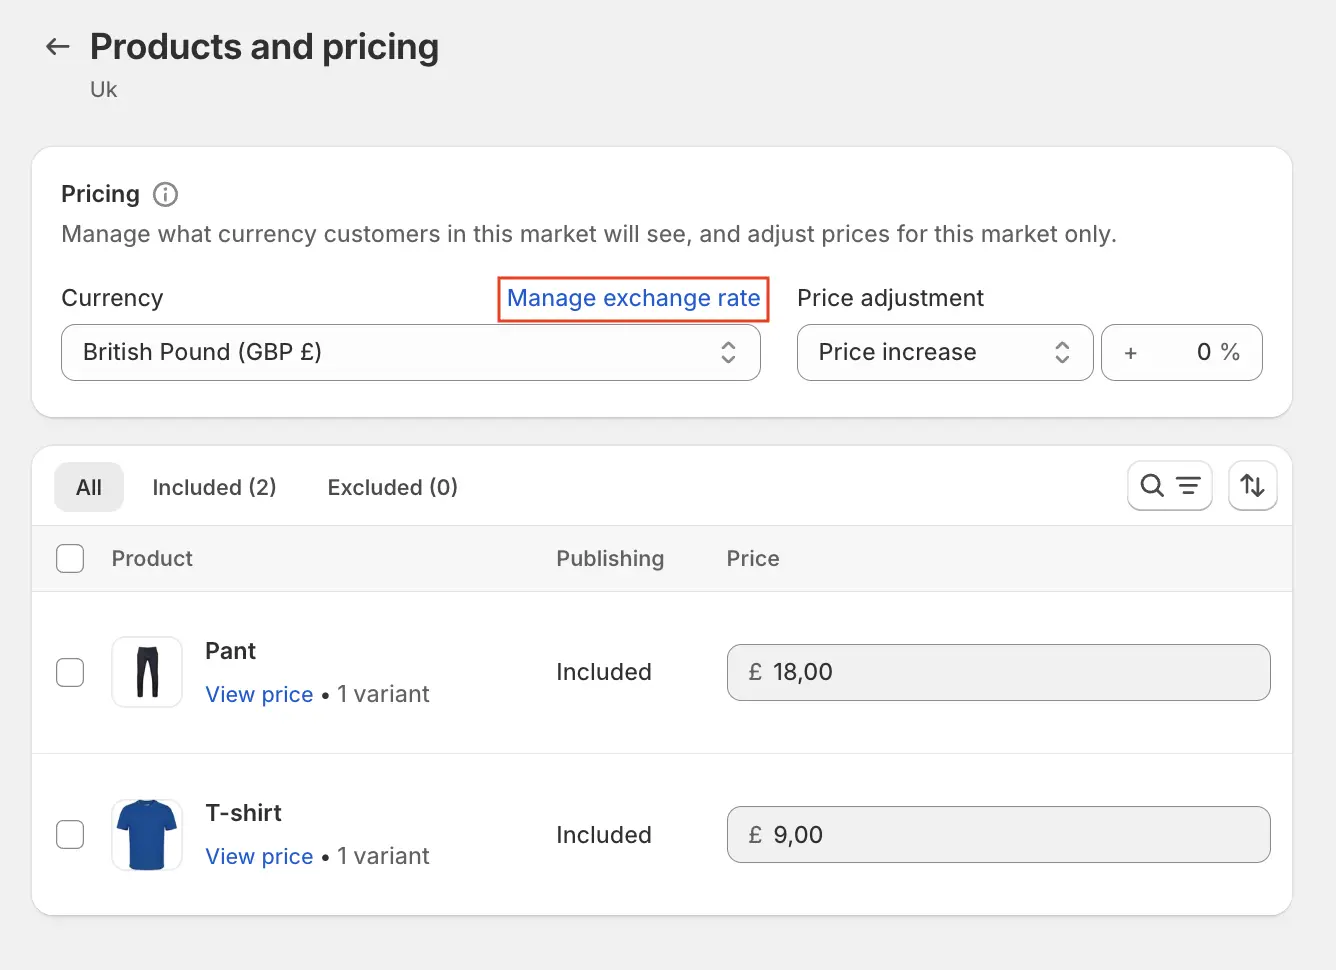This screenshot has height=970, width=1336.
Task: Open View price link for T-shirt
Action: [259, 857]
